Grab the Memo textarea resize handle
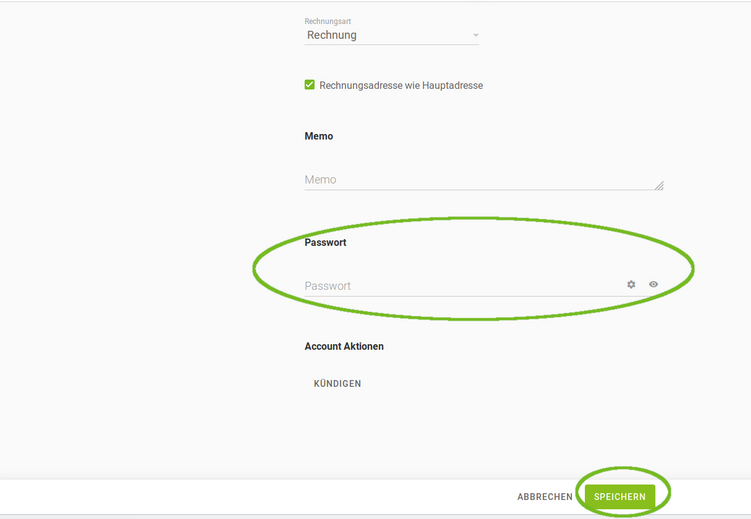 [659, 185]
